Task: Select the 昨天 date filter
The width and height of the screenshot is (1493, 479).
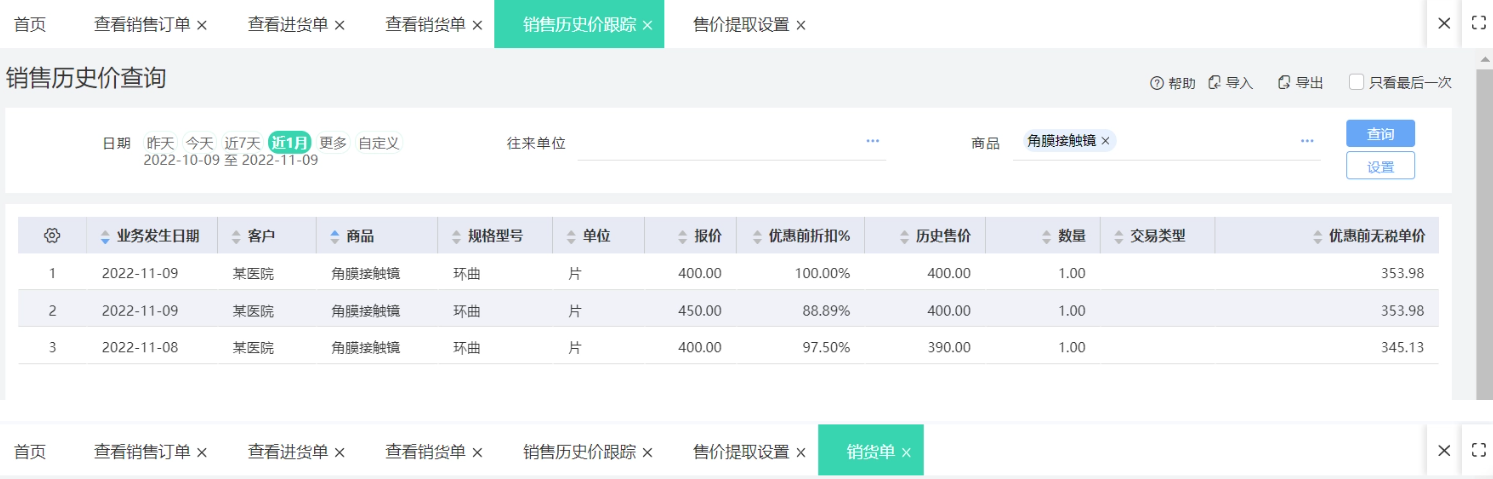Action: click(160, 143)
